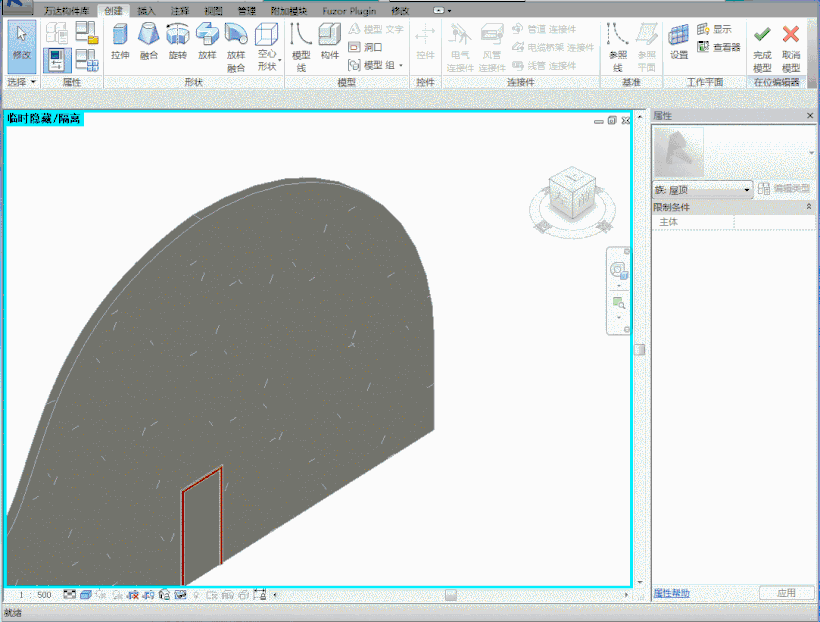Toggle the highlighted Properties palette button
This screenshot has height=622, width=820.
click(56, 60)
